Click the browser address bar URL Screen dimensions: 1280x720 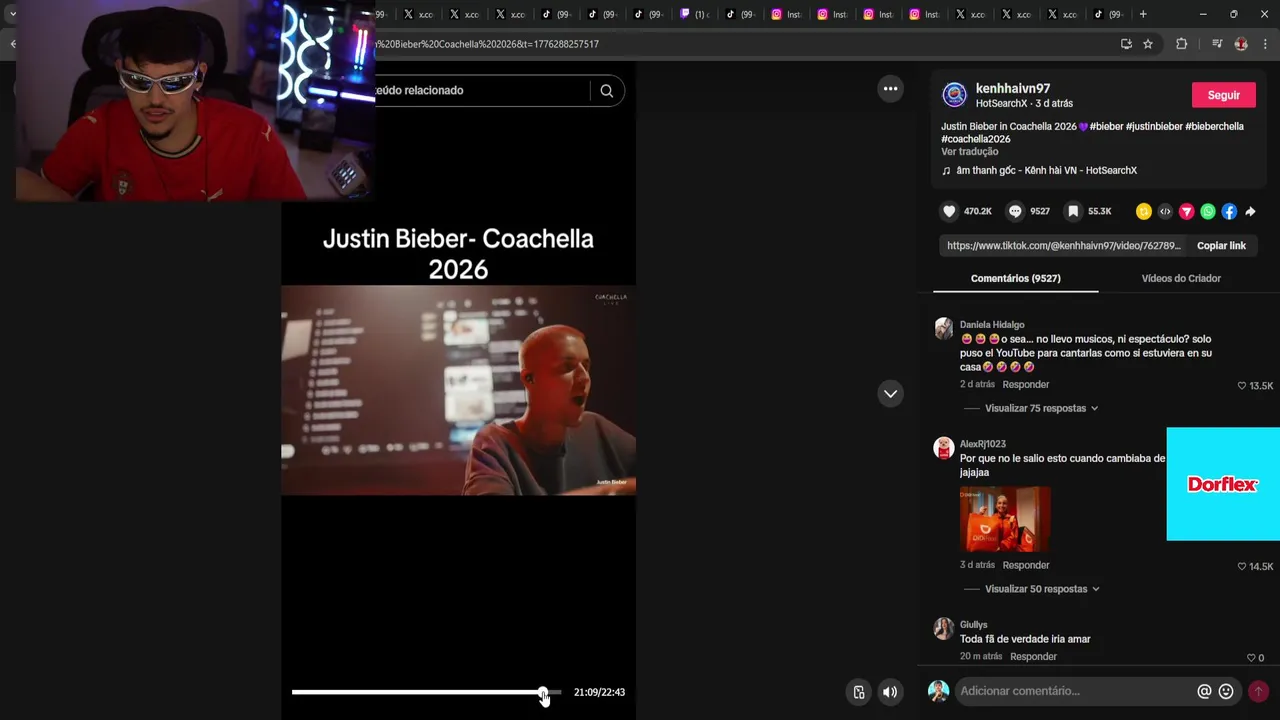pyautogui.click(x=487, y=44)
